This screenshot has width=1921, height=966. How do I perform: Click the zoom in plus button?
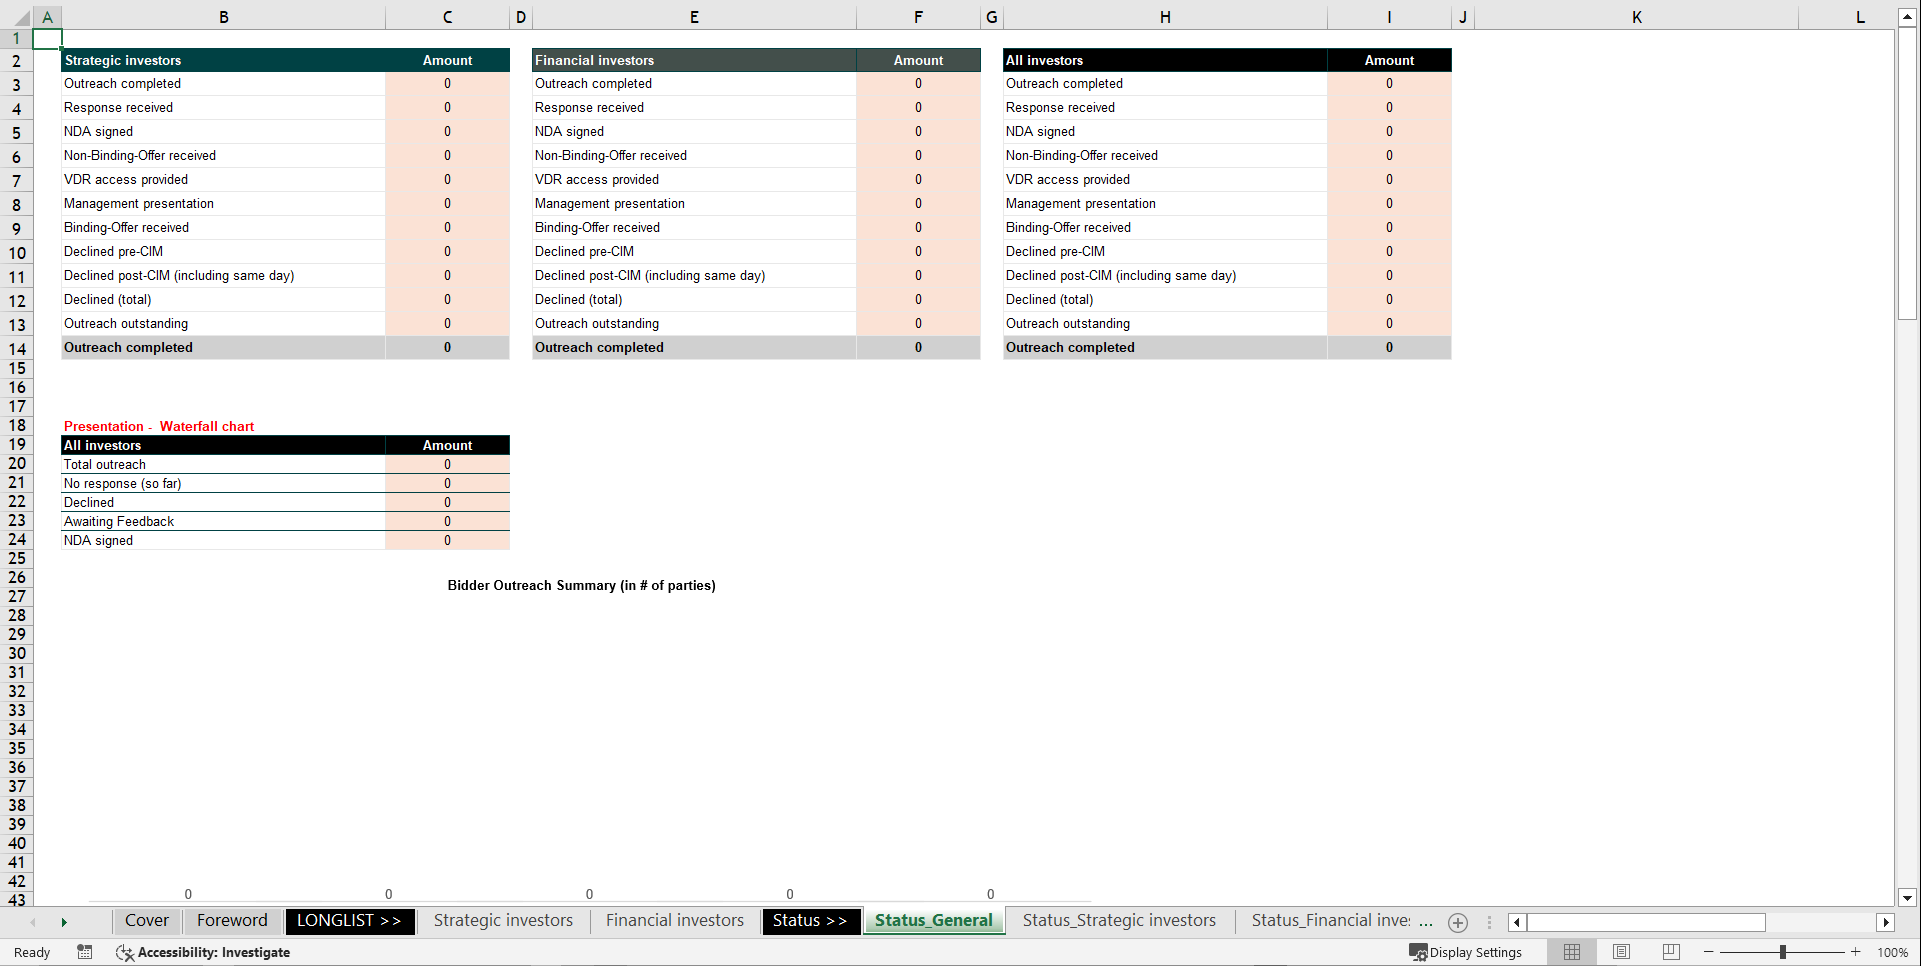coord(1856,952)
